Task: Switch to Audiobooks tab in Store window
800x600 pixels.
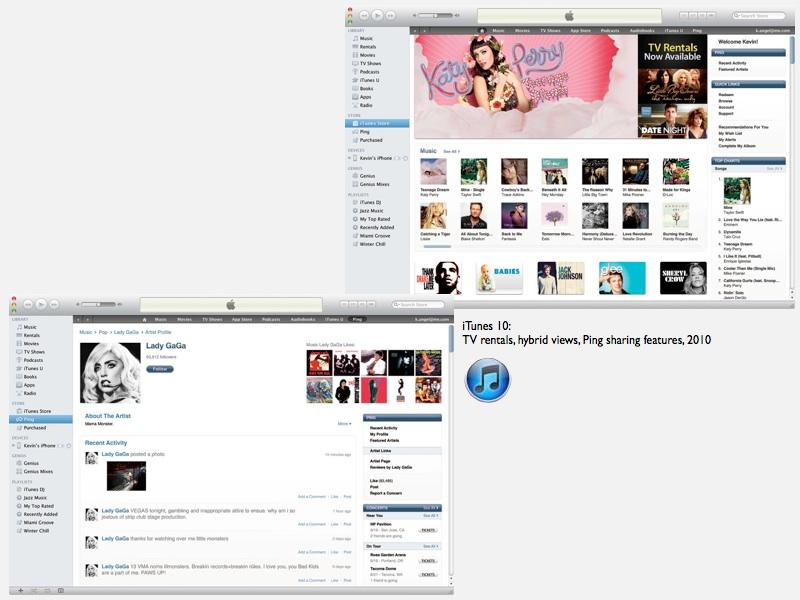Action: tap(642, 31)
